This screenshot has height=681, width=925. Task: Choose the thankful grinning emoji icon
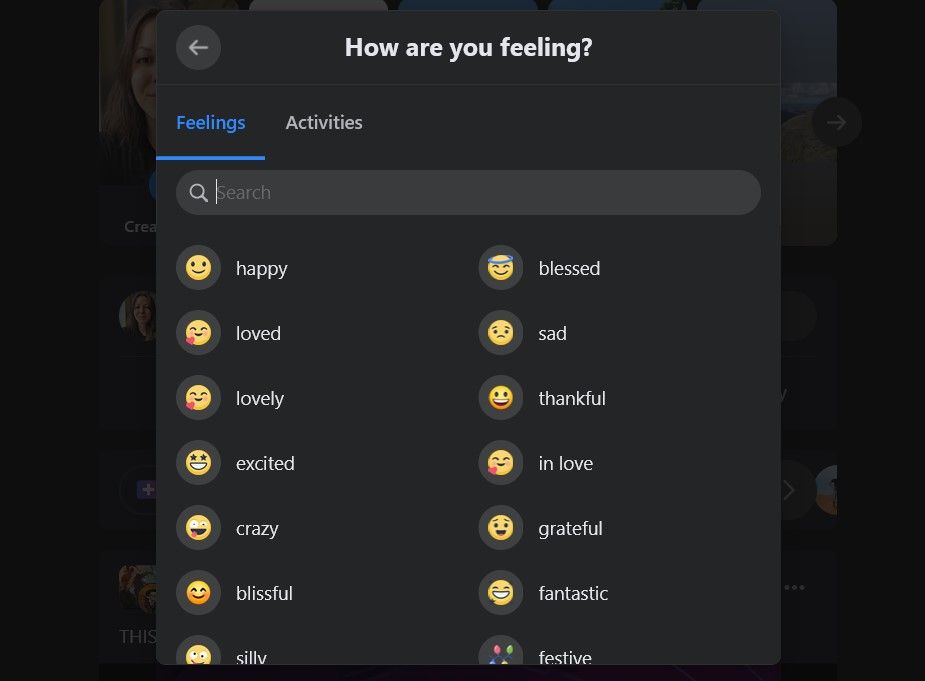[501, 398]
